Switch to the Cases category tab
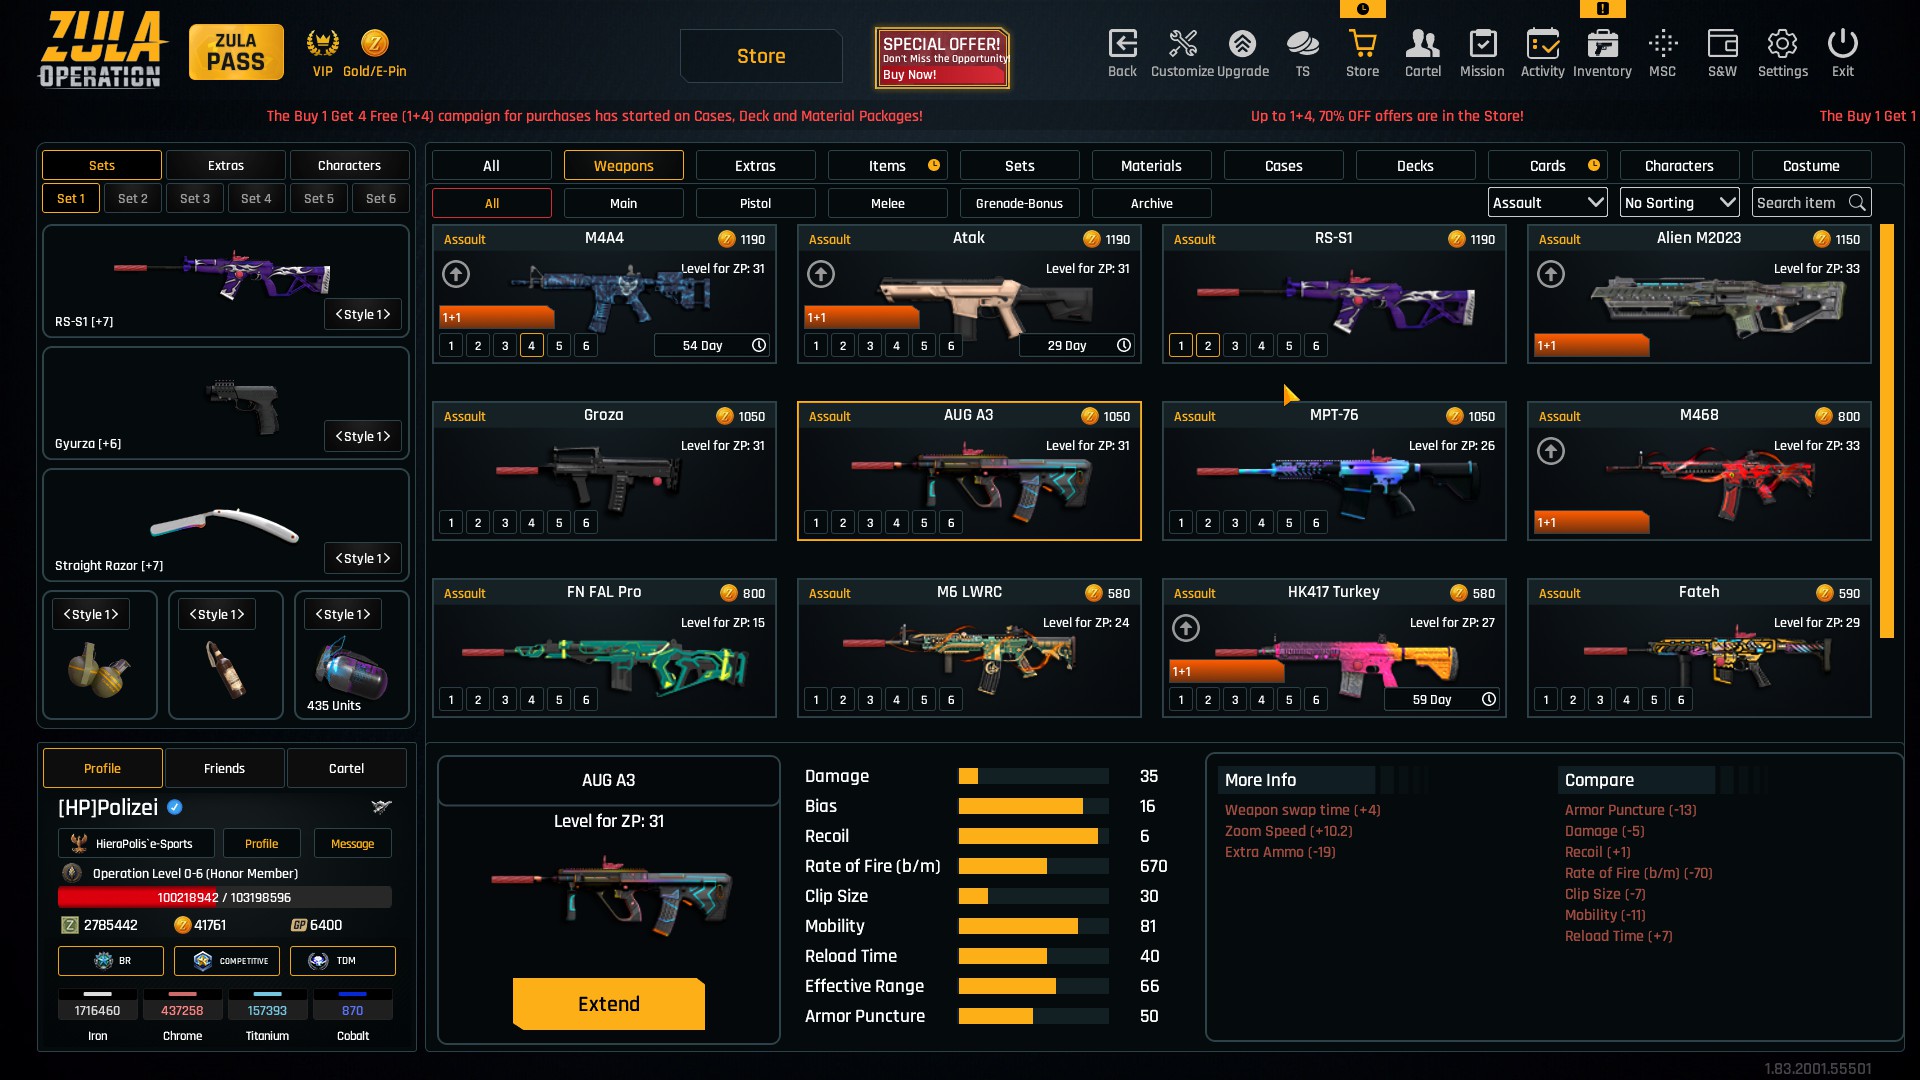 click(1283, 166)
